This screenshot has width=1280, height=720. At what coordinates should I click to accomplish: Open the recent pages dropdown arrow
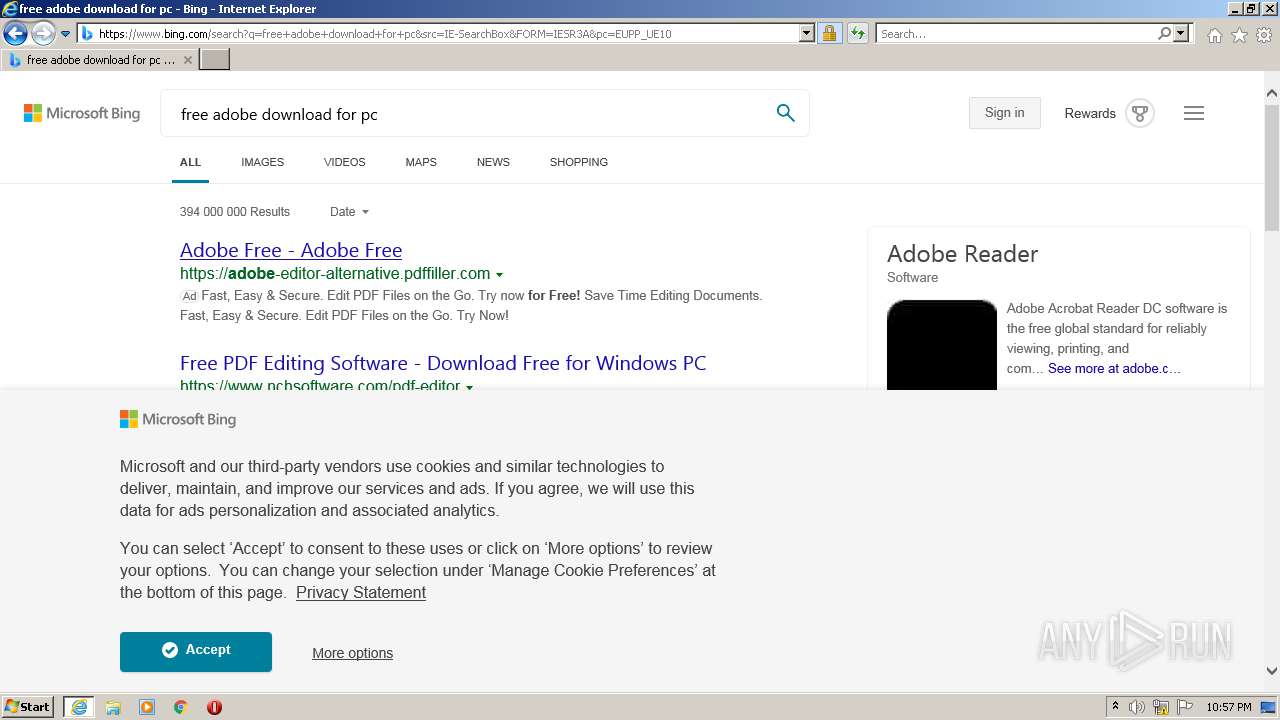coord(65,34)
